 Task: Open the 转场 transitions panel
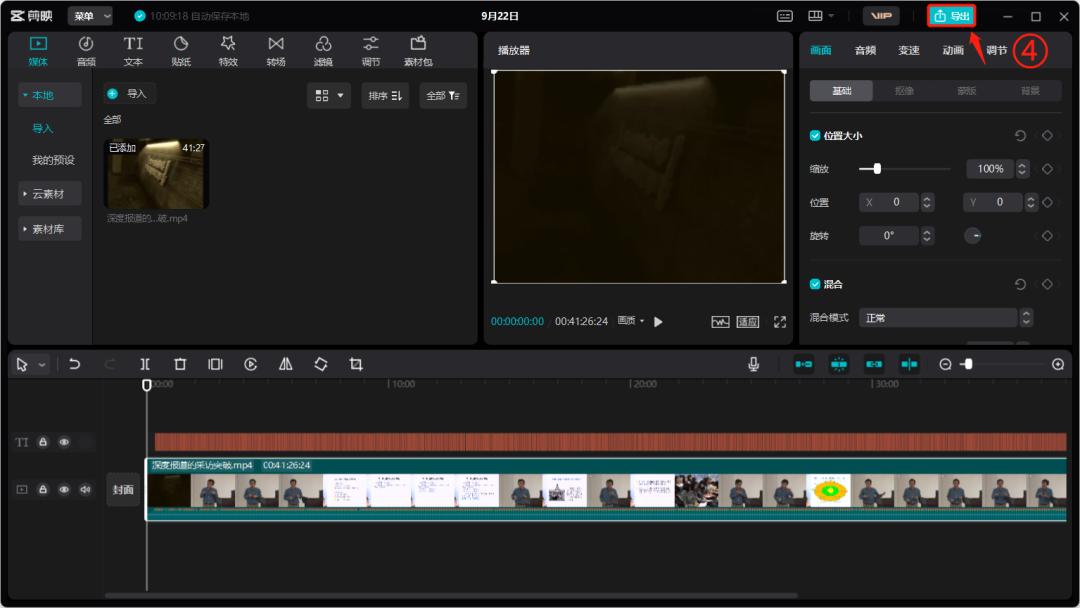click(276, 51)
